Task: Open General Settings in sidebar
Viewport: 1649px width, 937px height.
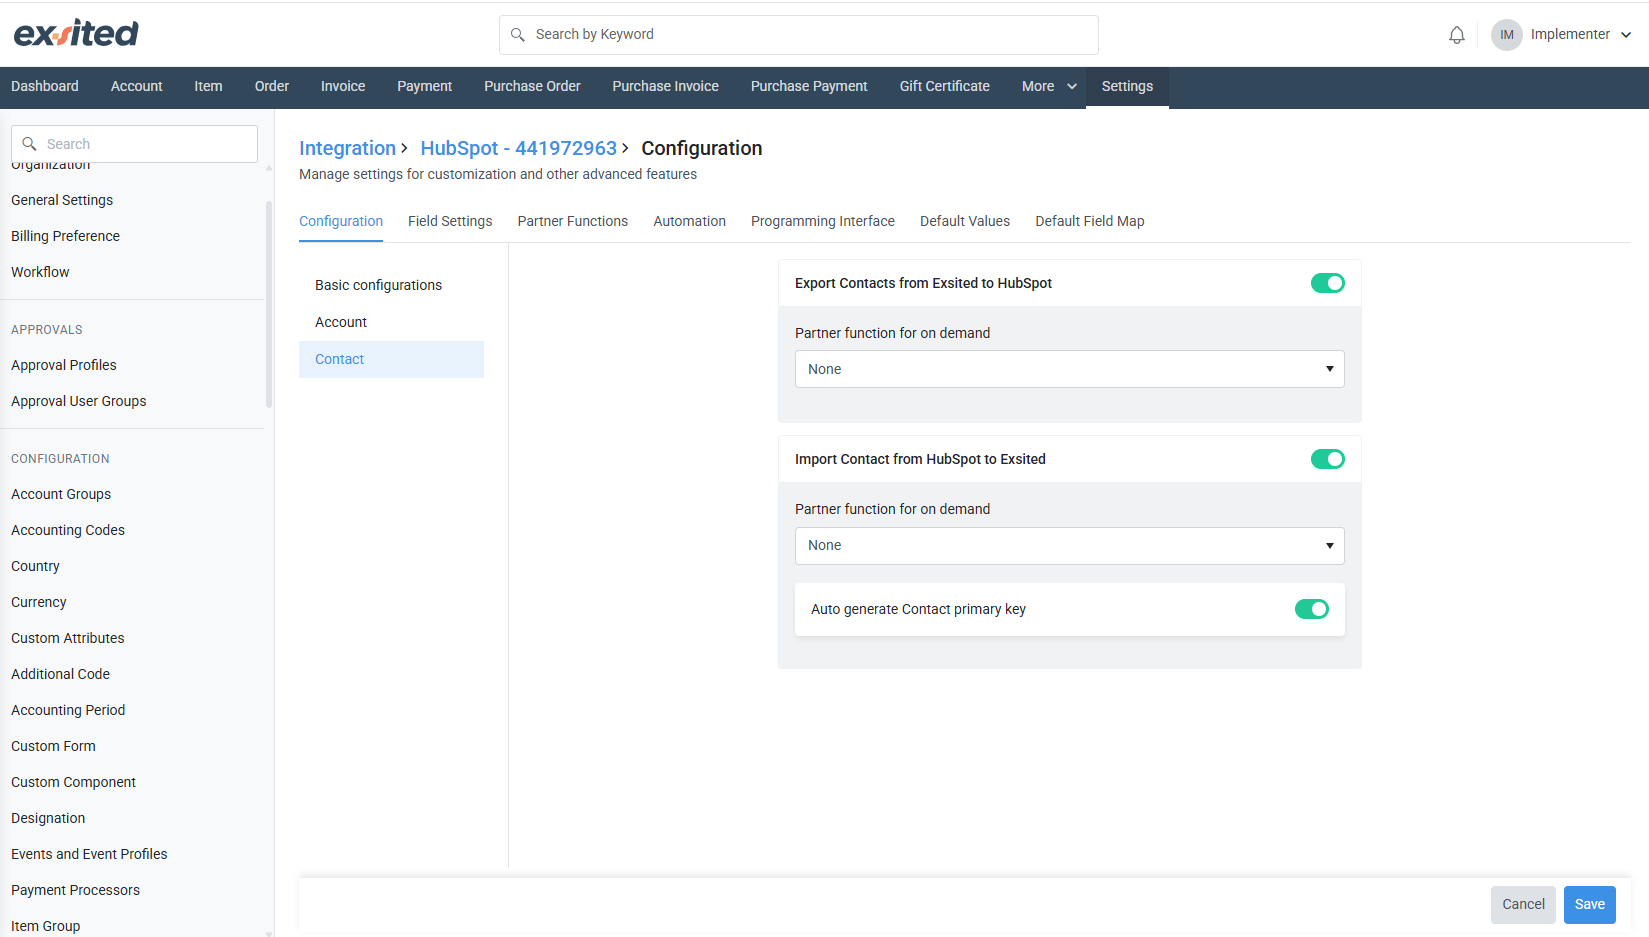Action: [x=62, y=200]
